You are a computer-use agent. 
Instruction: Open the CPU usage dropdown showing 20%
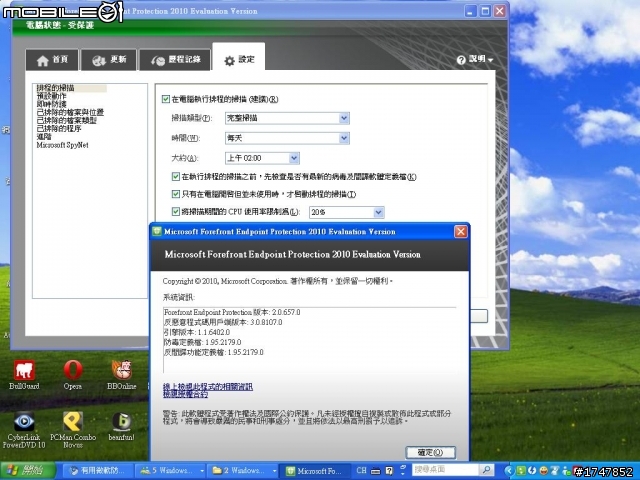point(347,212)
